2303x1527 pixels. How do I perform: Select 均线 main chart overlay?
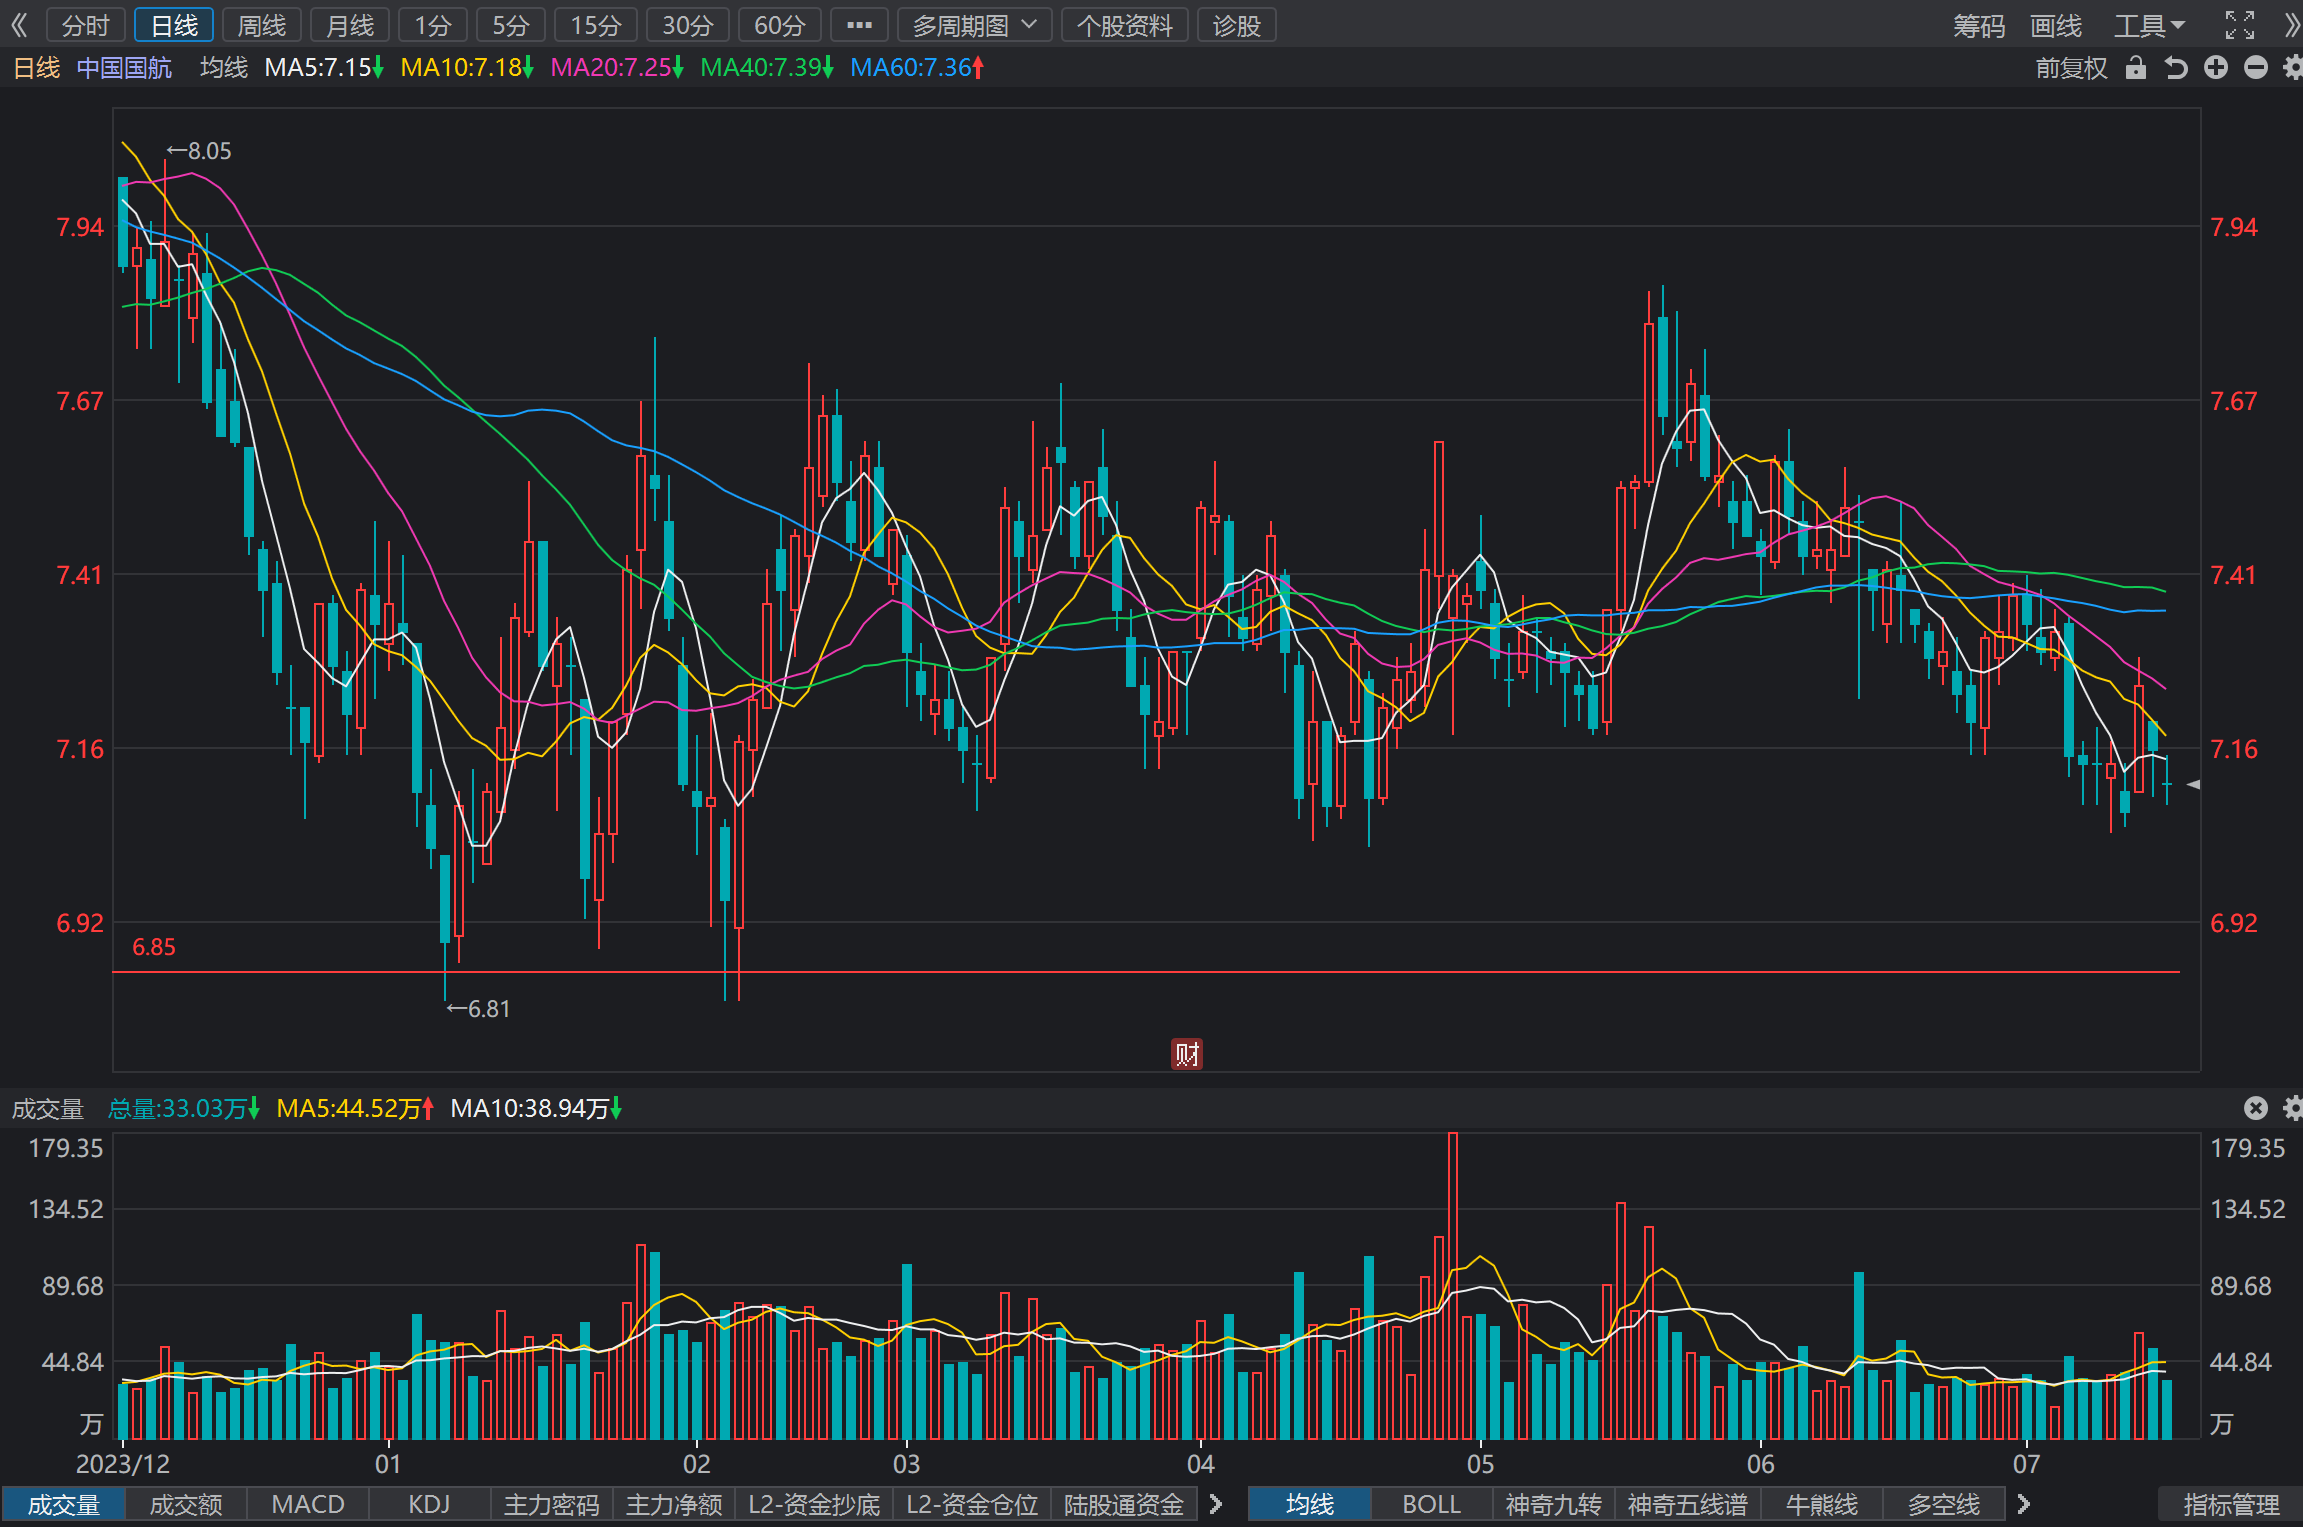pos(1310,1504)
